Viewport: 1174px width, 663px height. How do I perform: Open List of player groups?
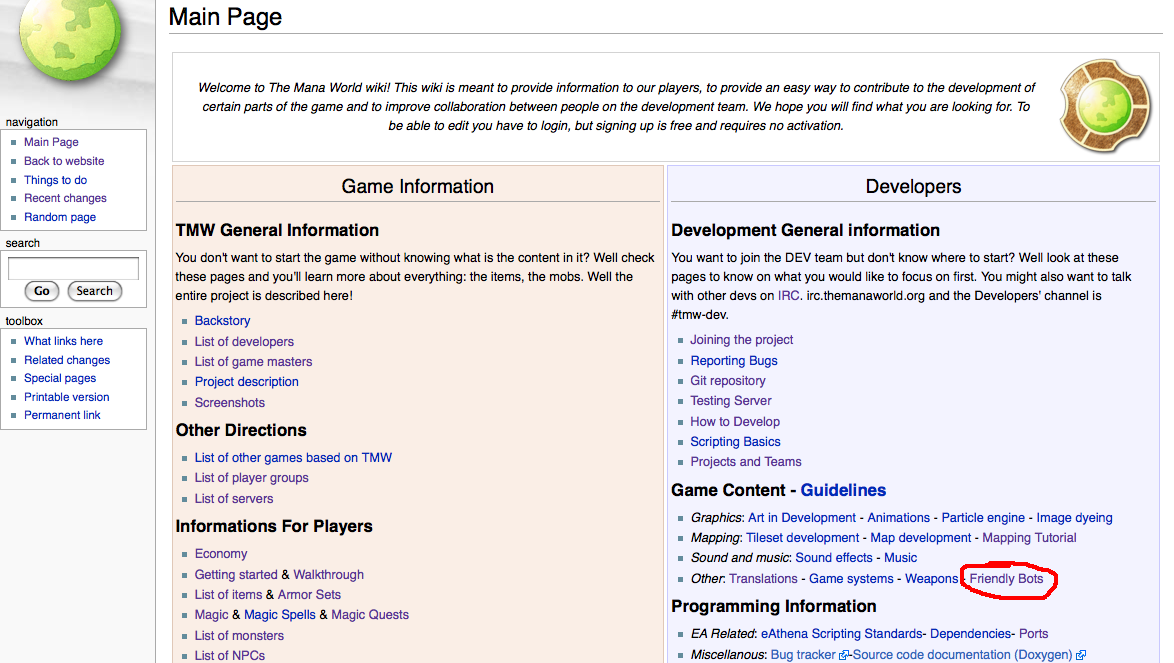click(x=252, y=477)
